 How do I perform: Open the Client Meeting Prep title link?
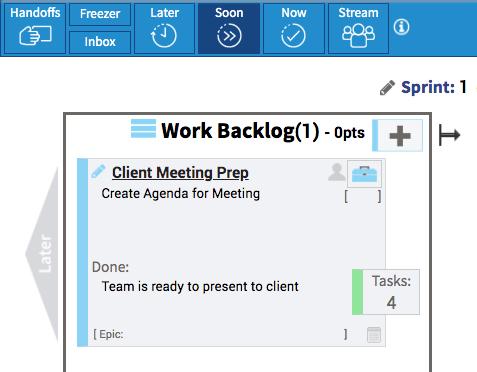pos(180,173)
